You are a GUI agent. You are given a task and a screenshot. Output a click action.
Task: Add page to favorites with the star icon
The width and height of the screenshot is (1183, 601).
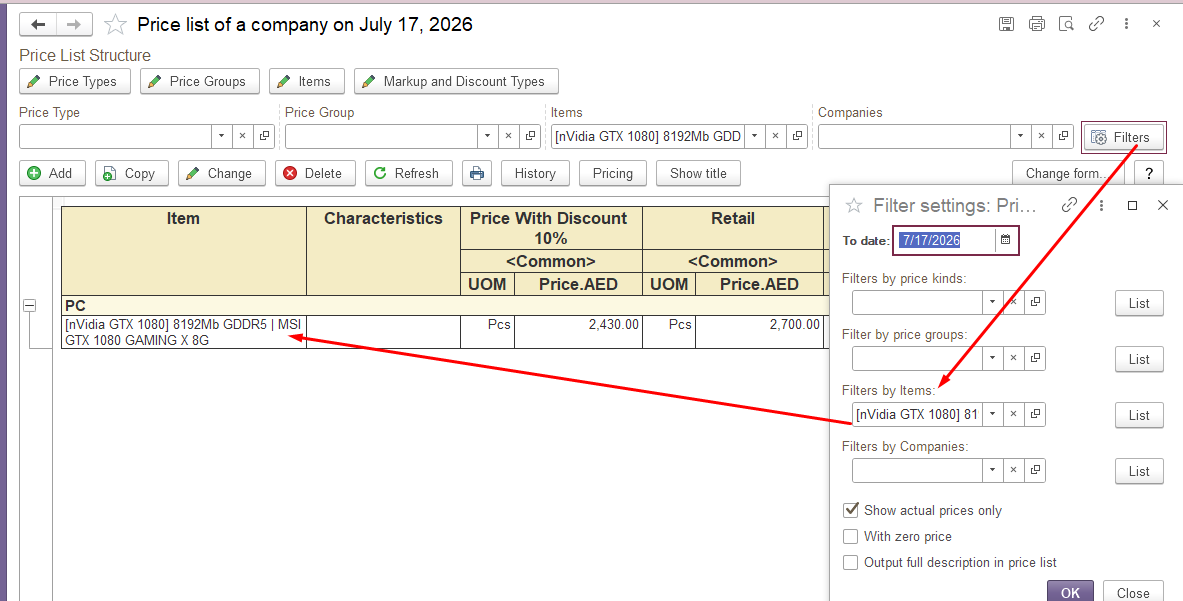point(115,25)
